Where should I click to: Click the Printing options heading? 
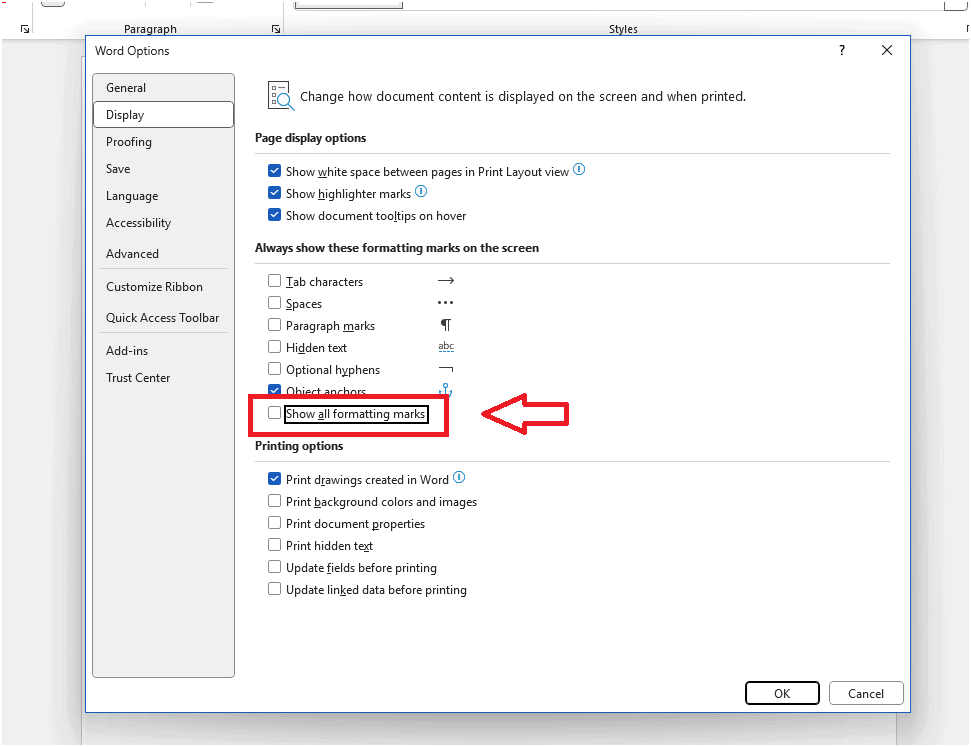299,446
